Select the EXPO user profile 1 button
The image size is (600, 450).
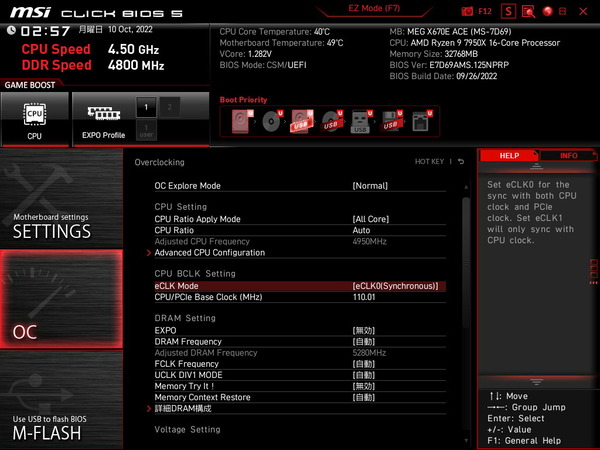(x=146, y=130)
